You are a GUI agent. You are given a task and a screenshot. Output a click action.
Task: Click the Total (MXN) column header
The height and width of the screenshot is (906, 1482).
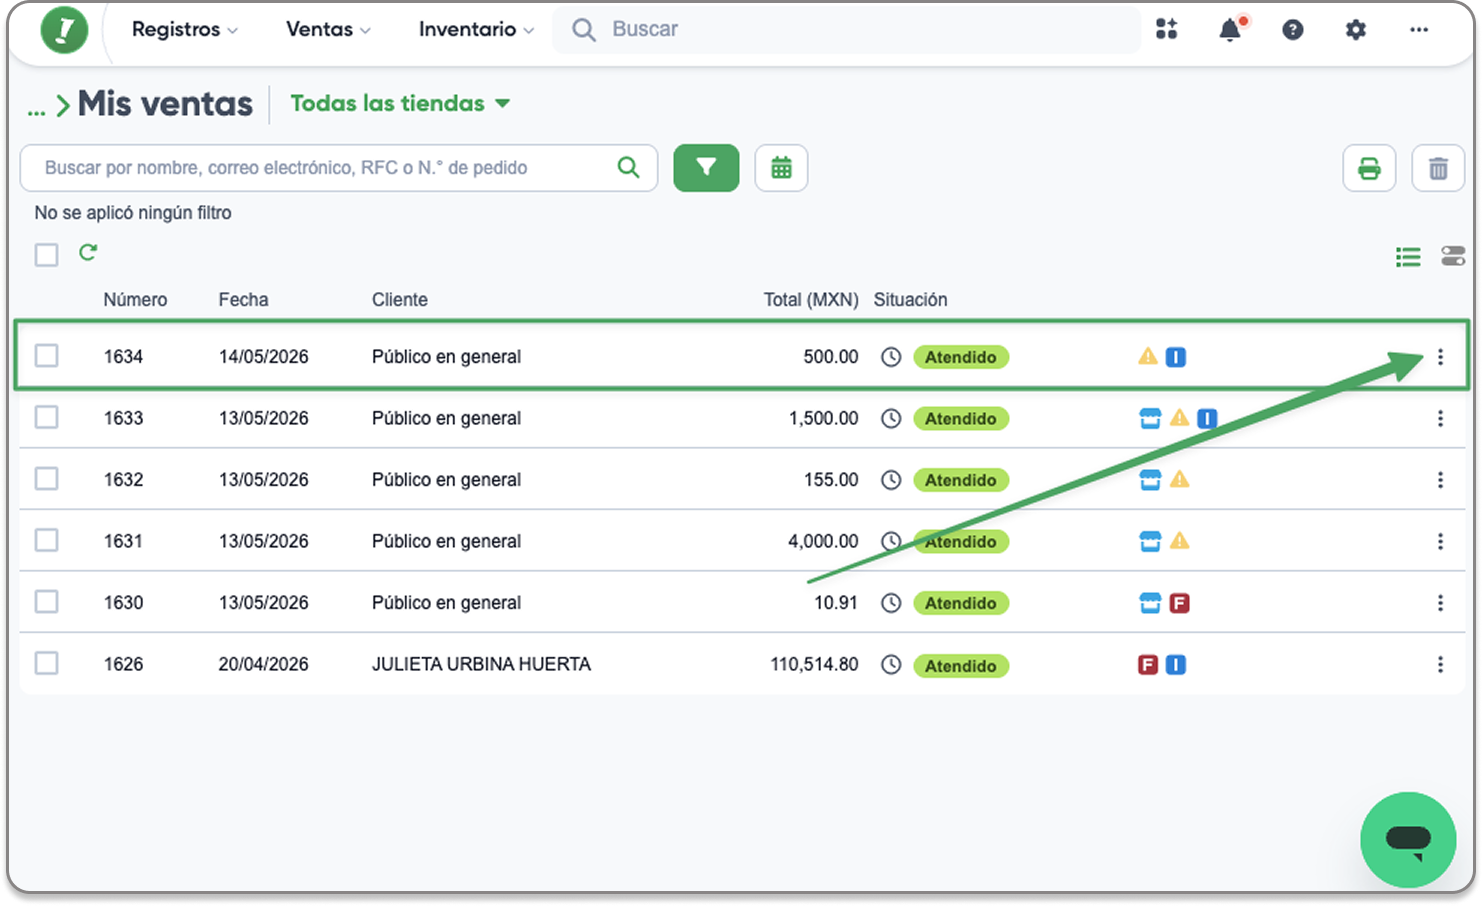click(x=811, y=300)
